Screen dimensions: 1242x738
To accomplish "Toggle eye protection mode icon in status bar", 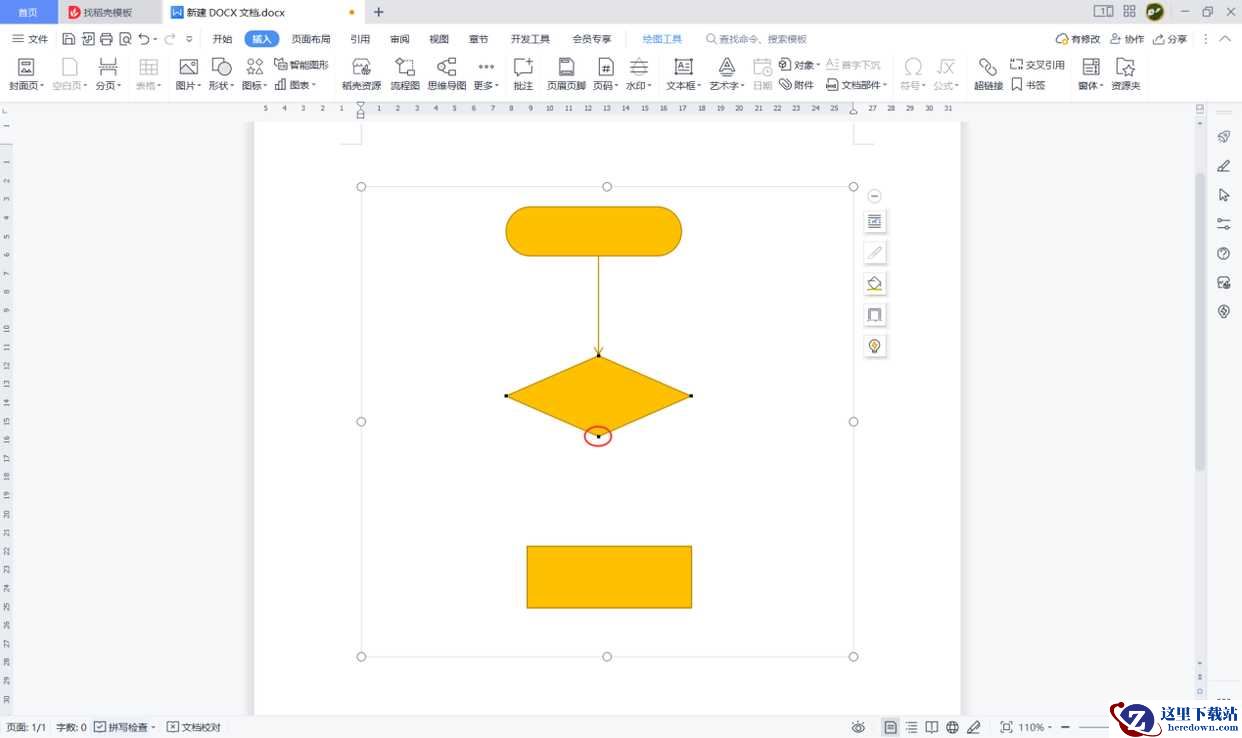I will pyautogui.click(x=858, y=727).
